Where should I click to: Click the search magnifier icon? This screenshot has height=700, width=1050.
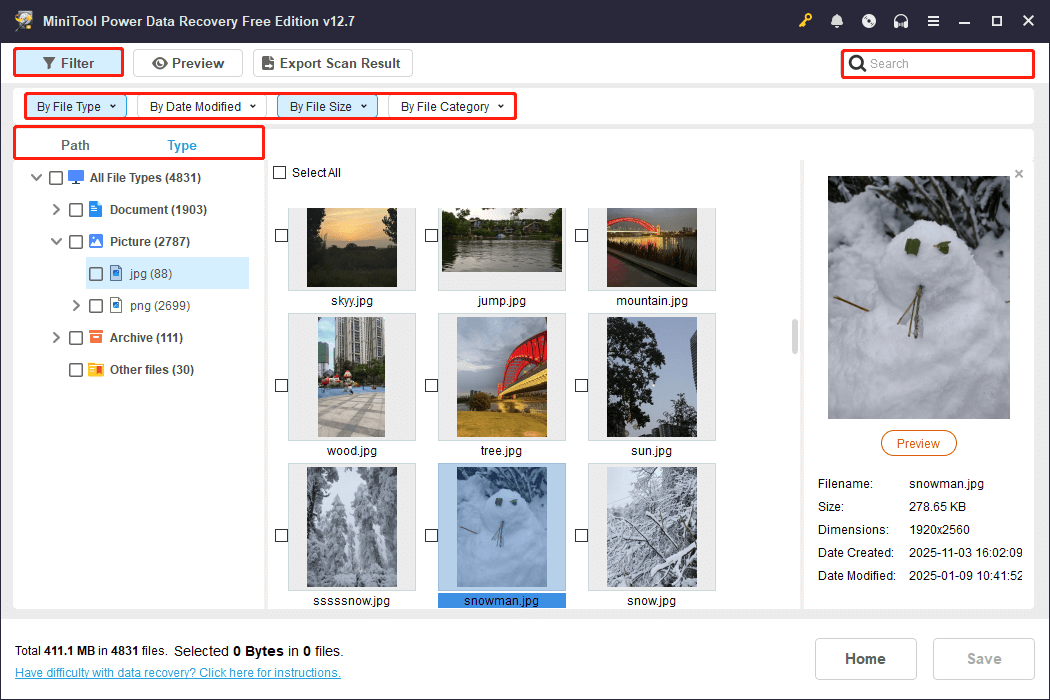[x=857, y=63]
